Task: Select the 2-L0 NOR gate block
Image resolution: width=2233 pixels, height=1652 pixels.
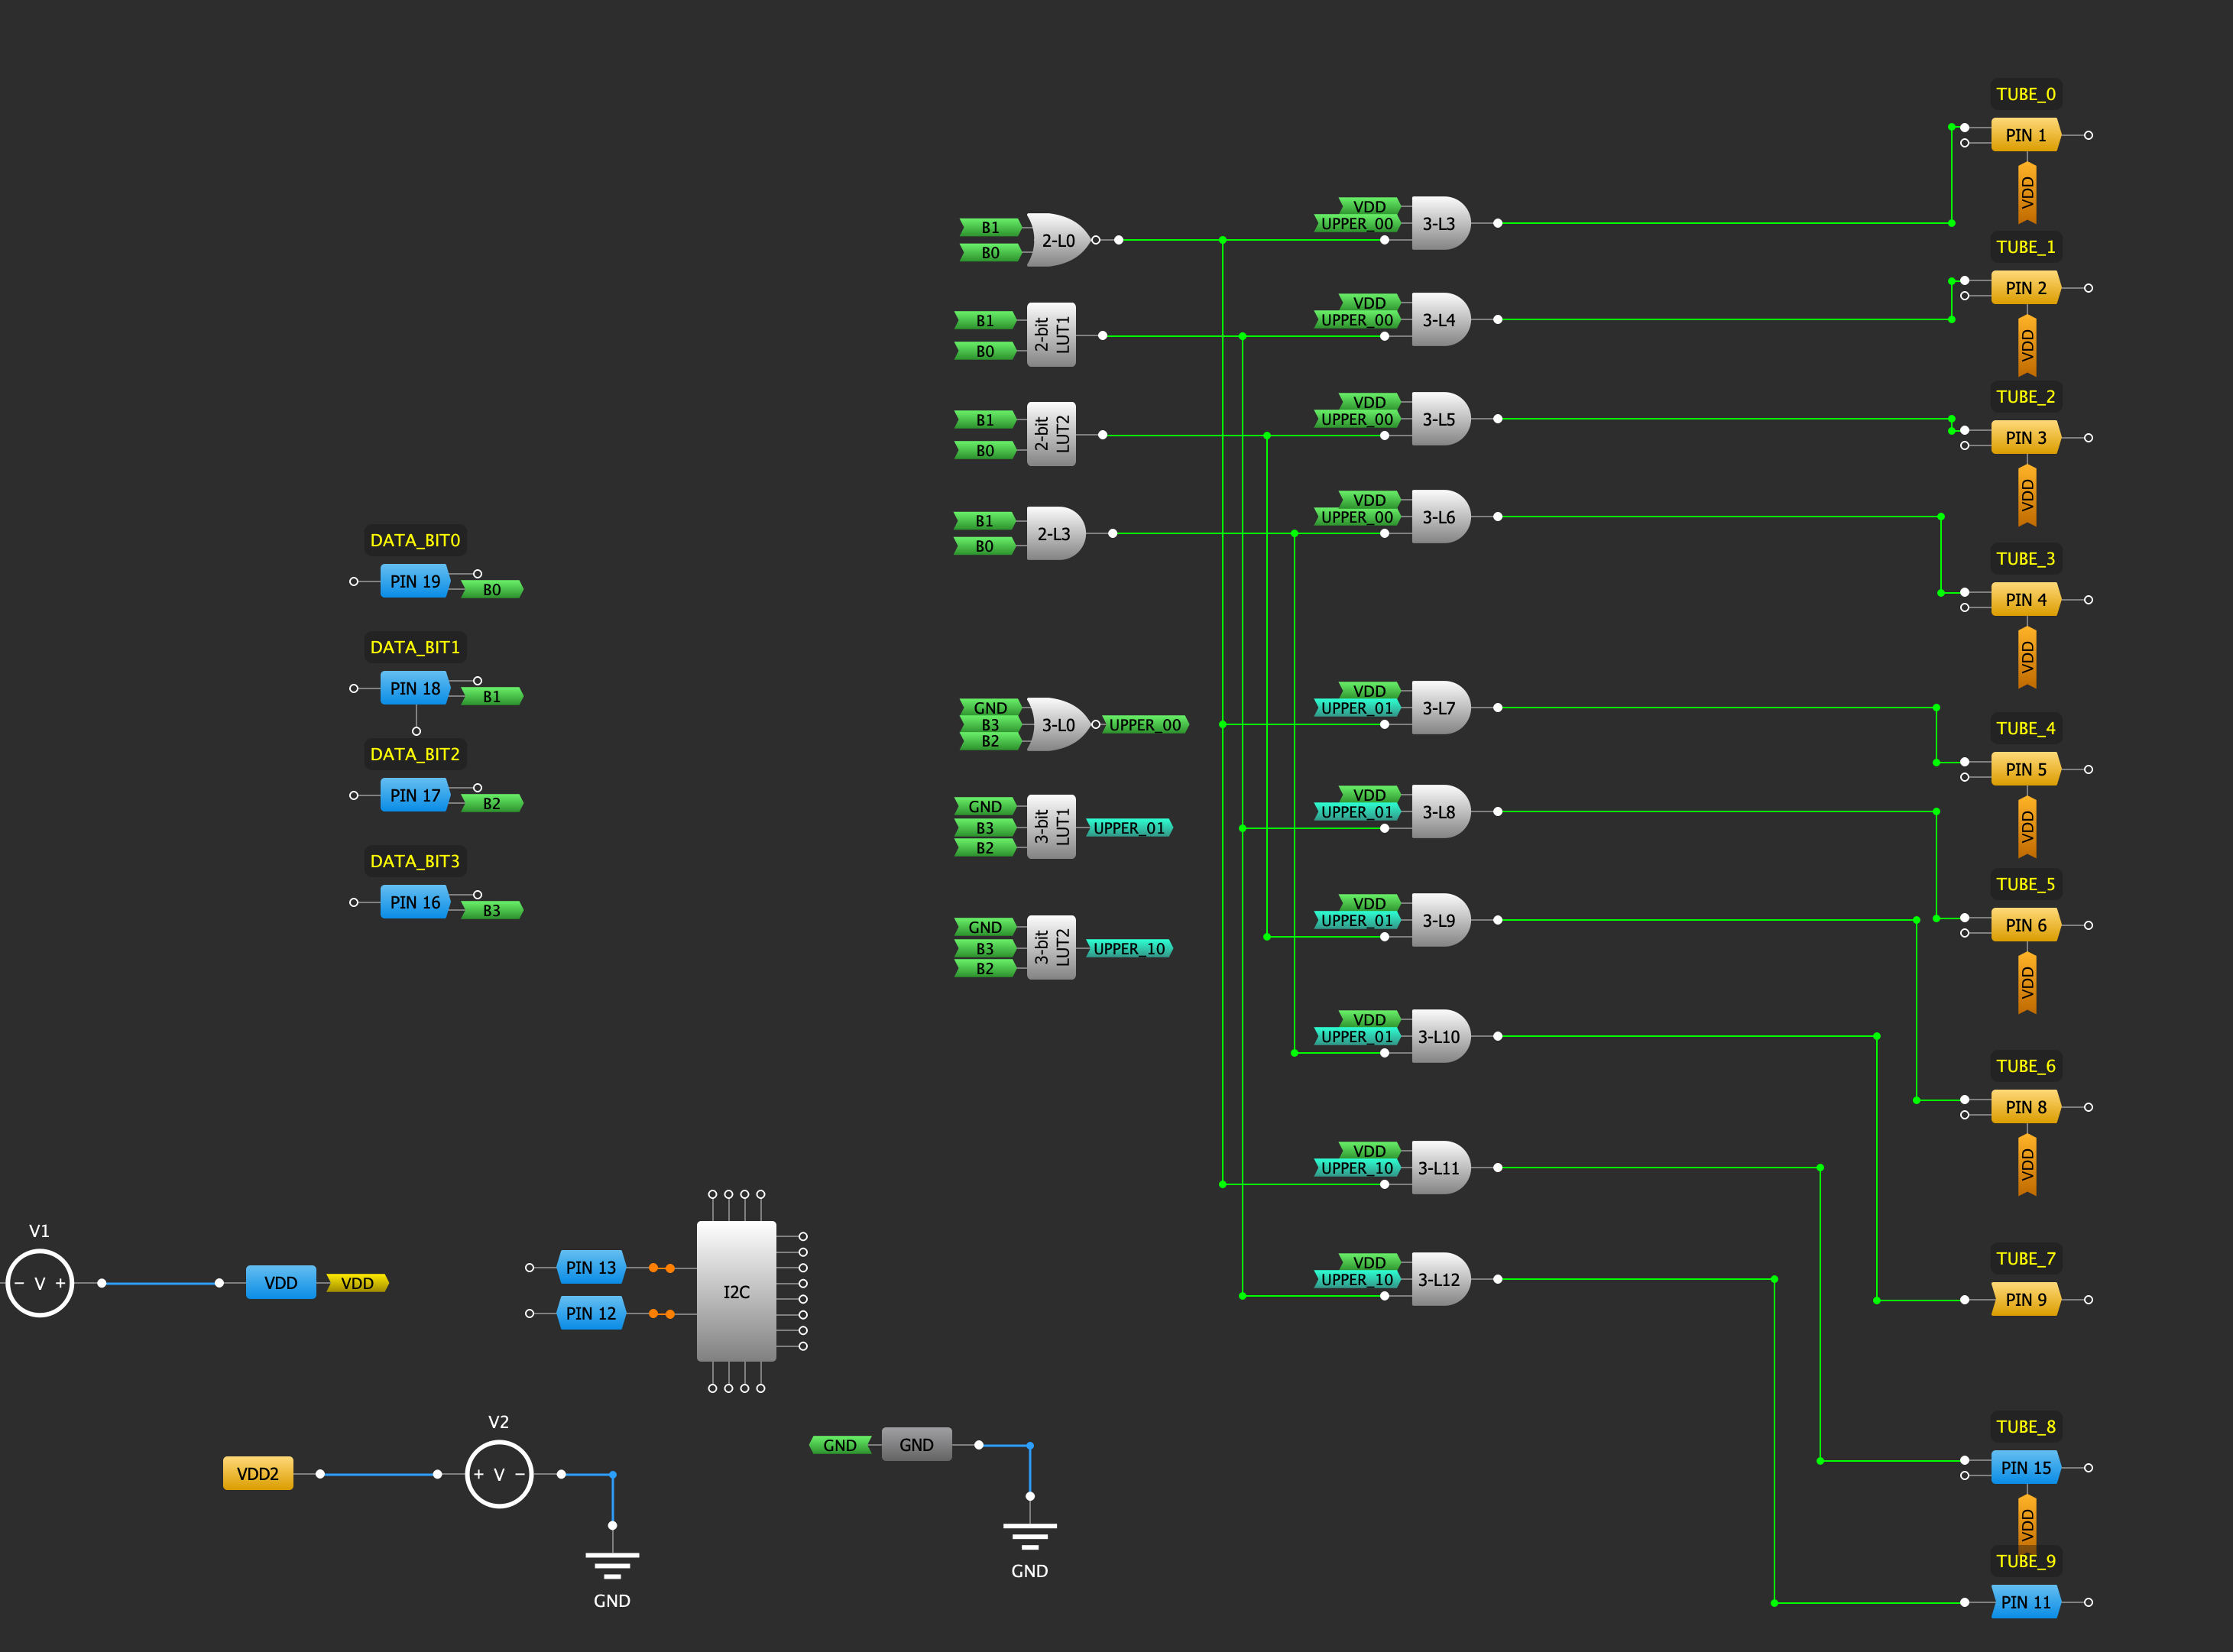Action: click(1057, 240)
